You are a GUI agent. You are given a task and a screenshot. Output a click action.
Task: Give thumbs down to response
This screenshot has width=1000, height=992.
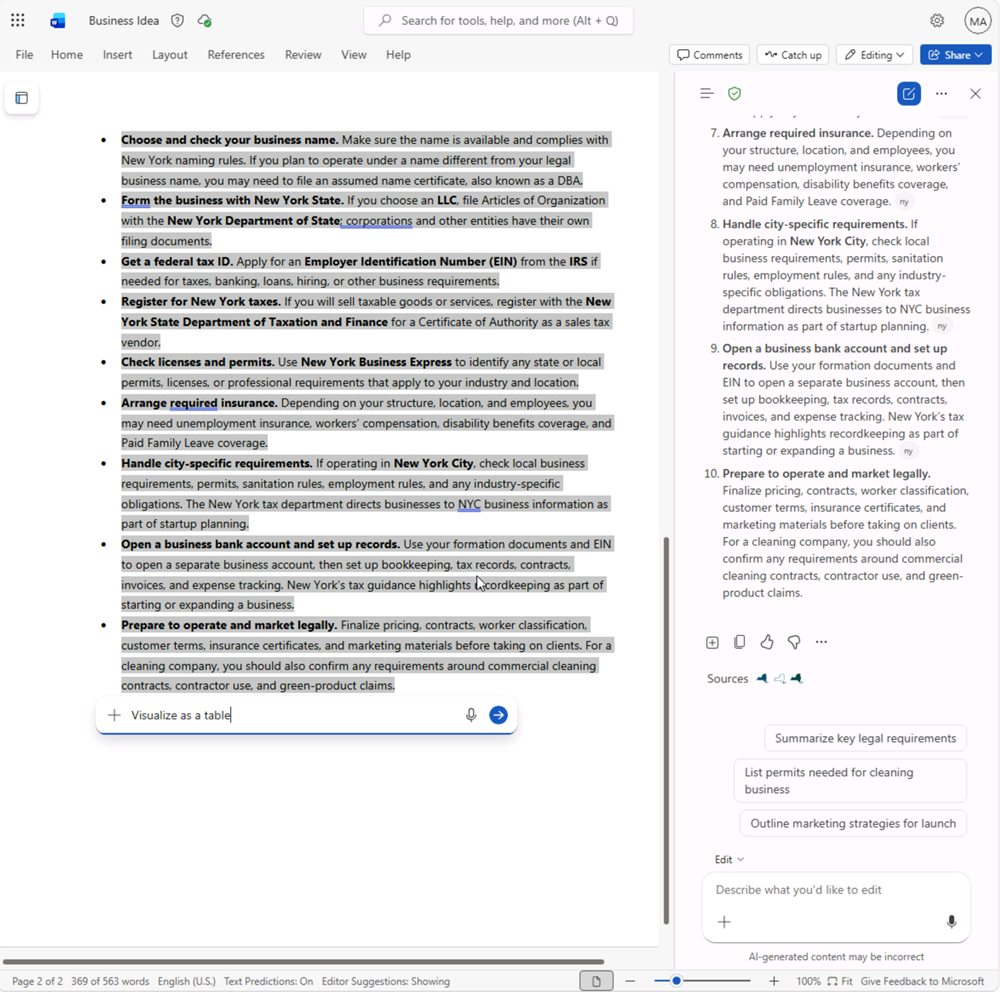[x=794, y=642]
